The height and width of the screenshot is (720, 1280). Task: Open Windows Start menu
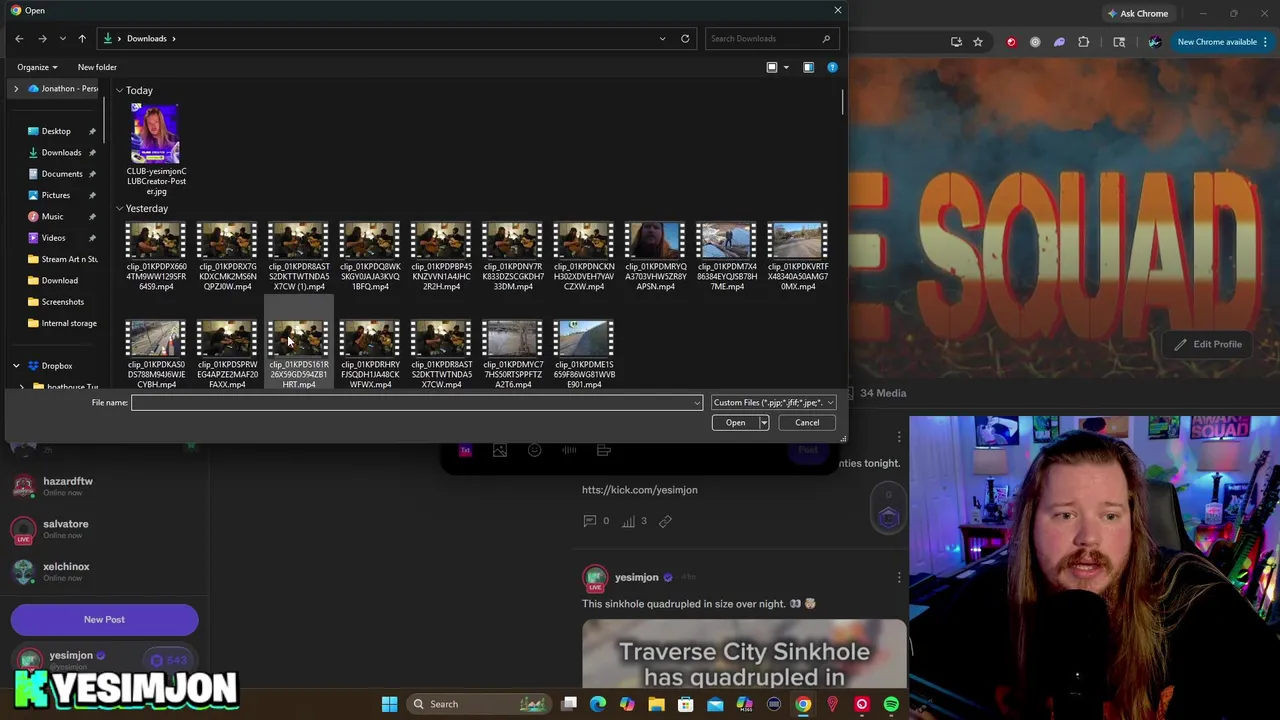pos(390,704)
